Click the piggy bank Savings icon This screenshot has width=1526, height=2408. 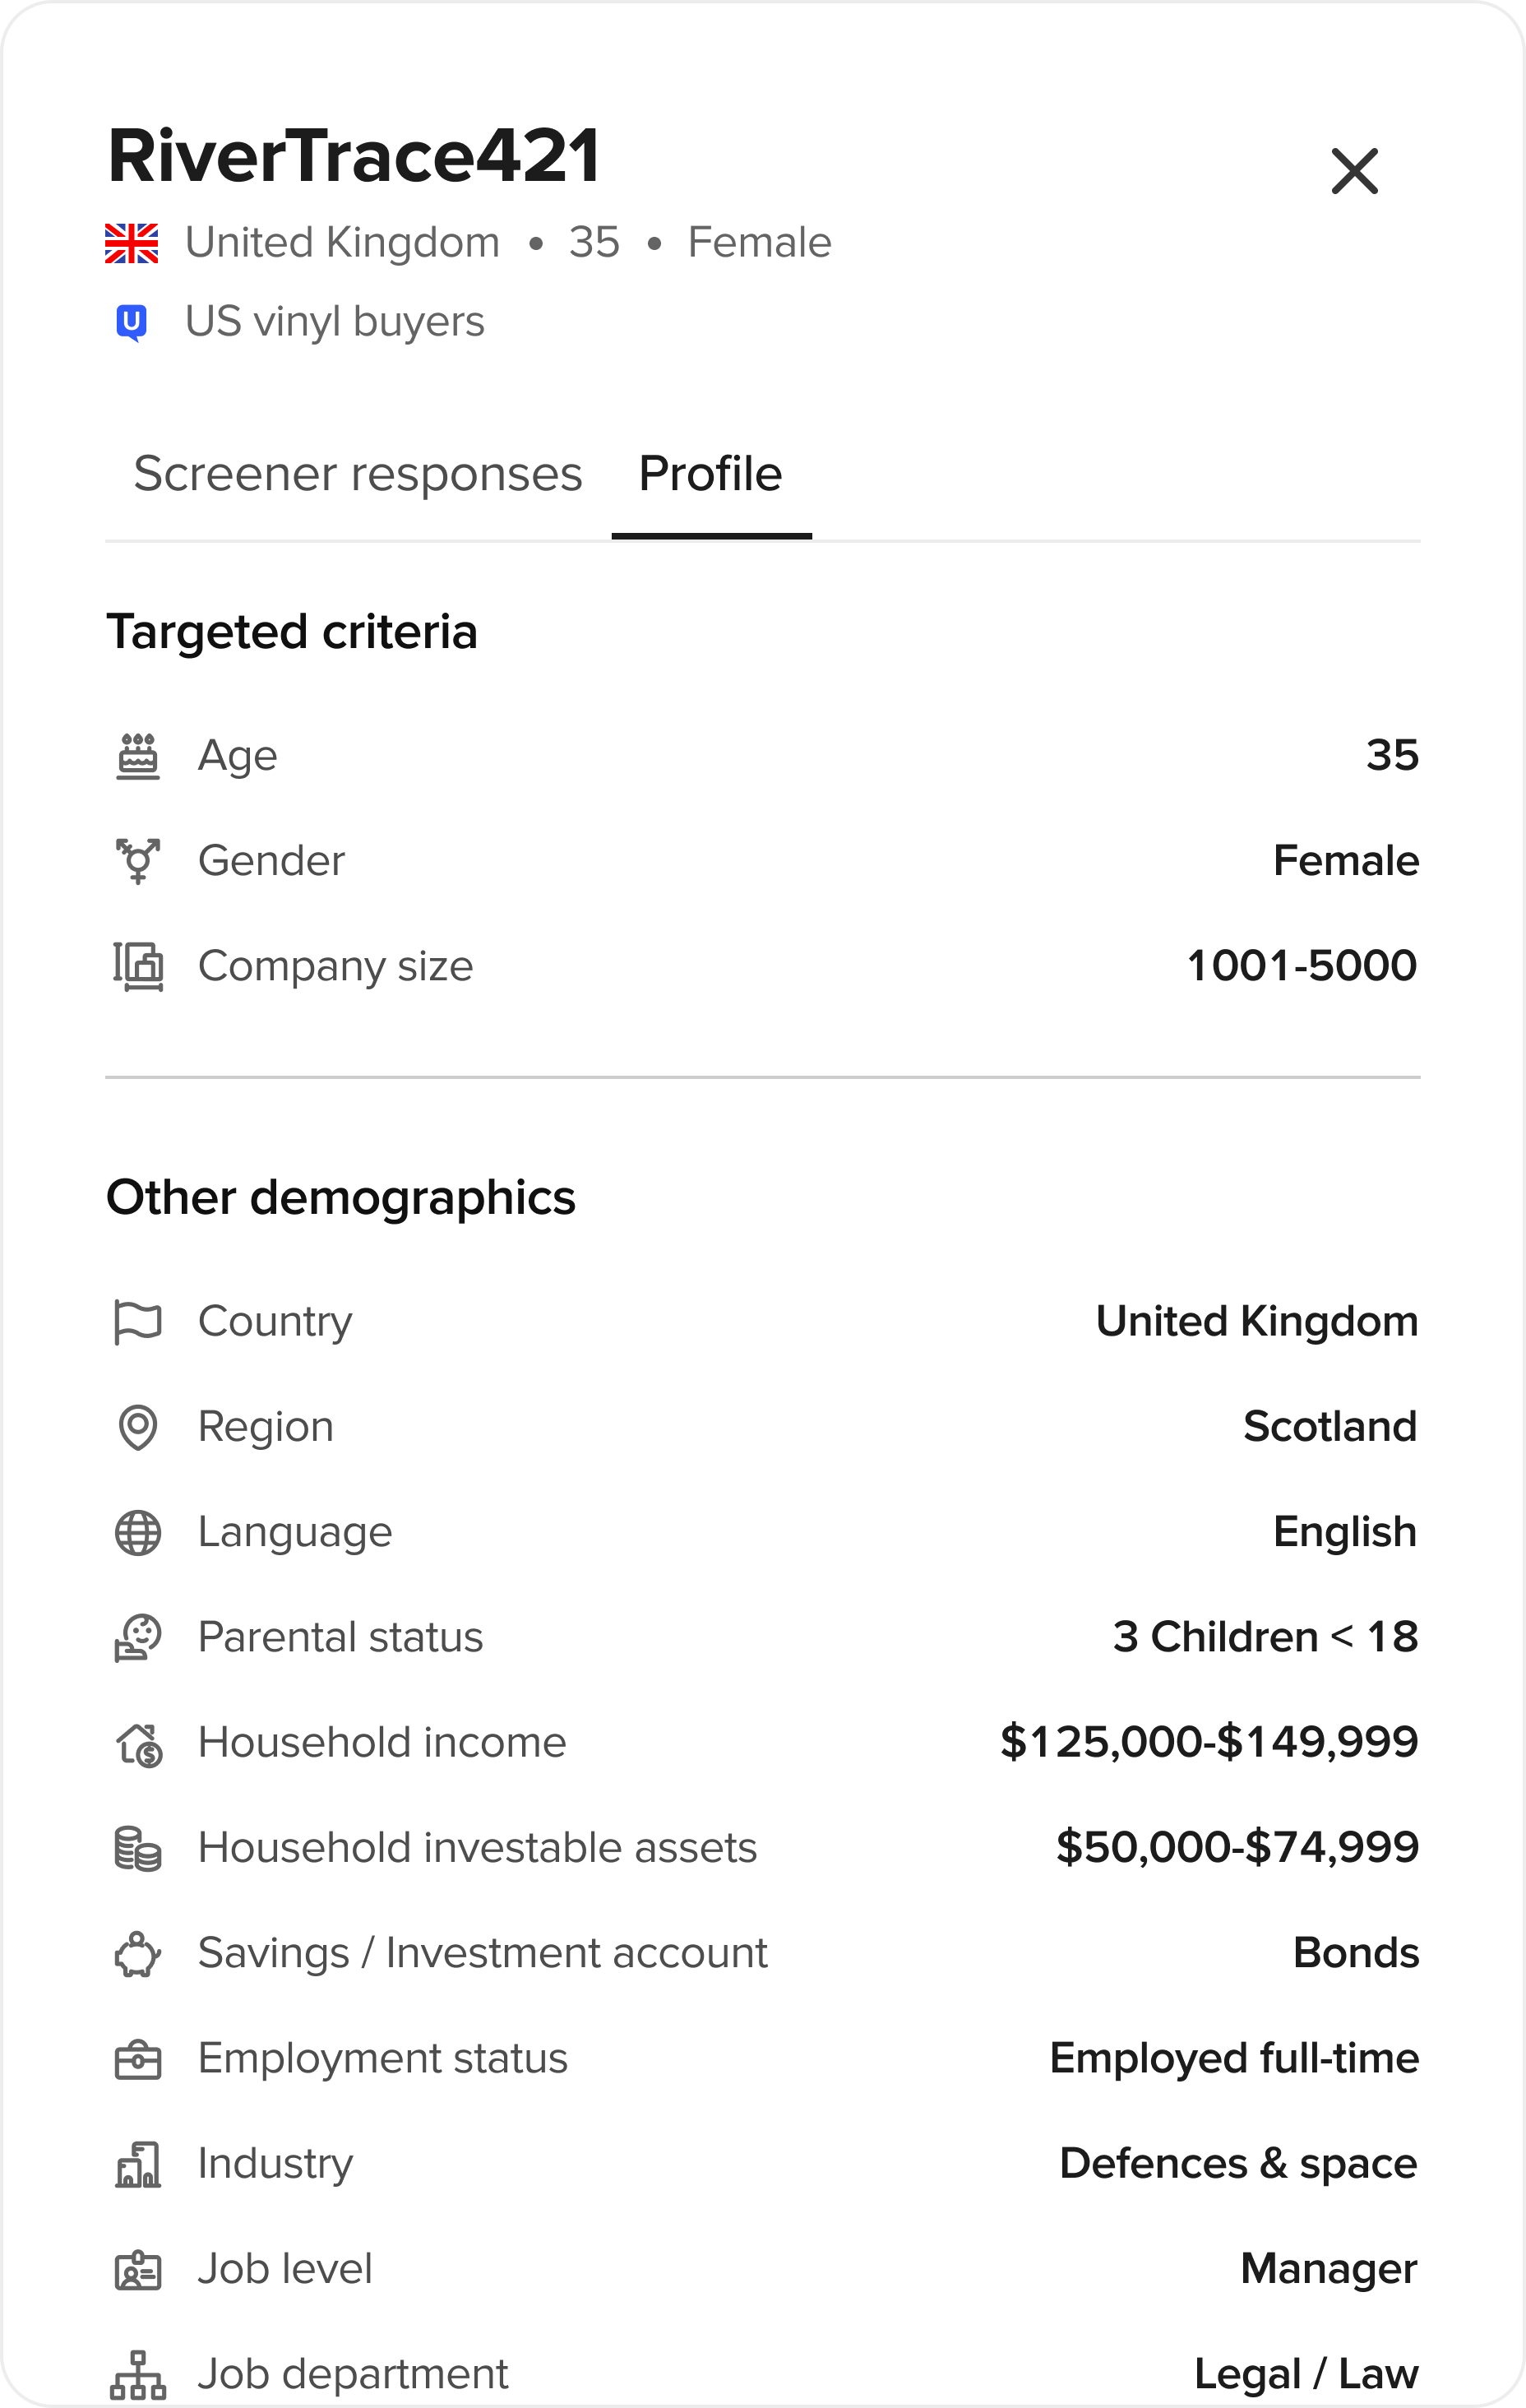[138, 1954]
